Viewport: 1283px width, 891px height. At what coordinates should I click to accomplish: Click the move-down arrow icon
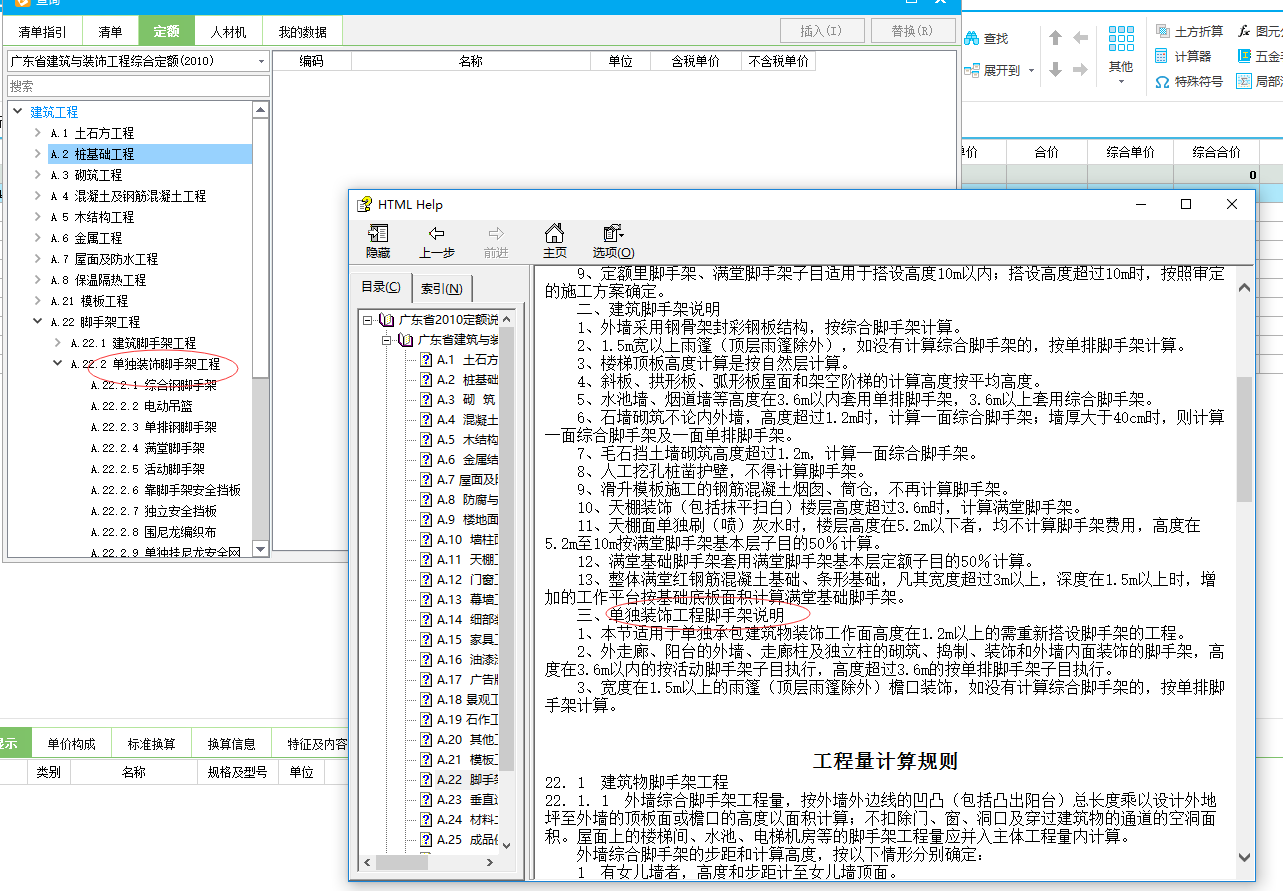(1055, 70)
